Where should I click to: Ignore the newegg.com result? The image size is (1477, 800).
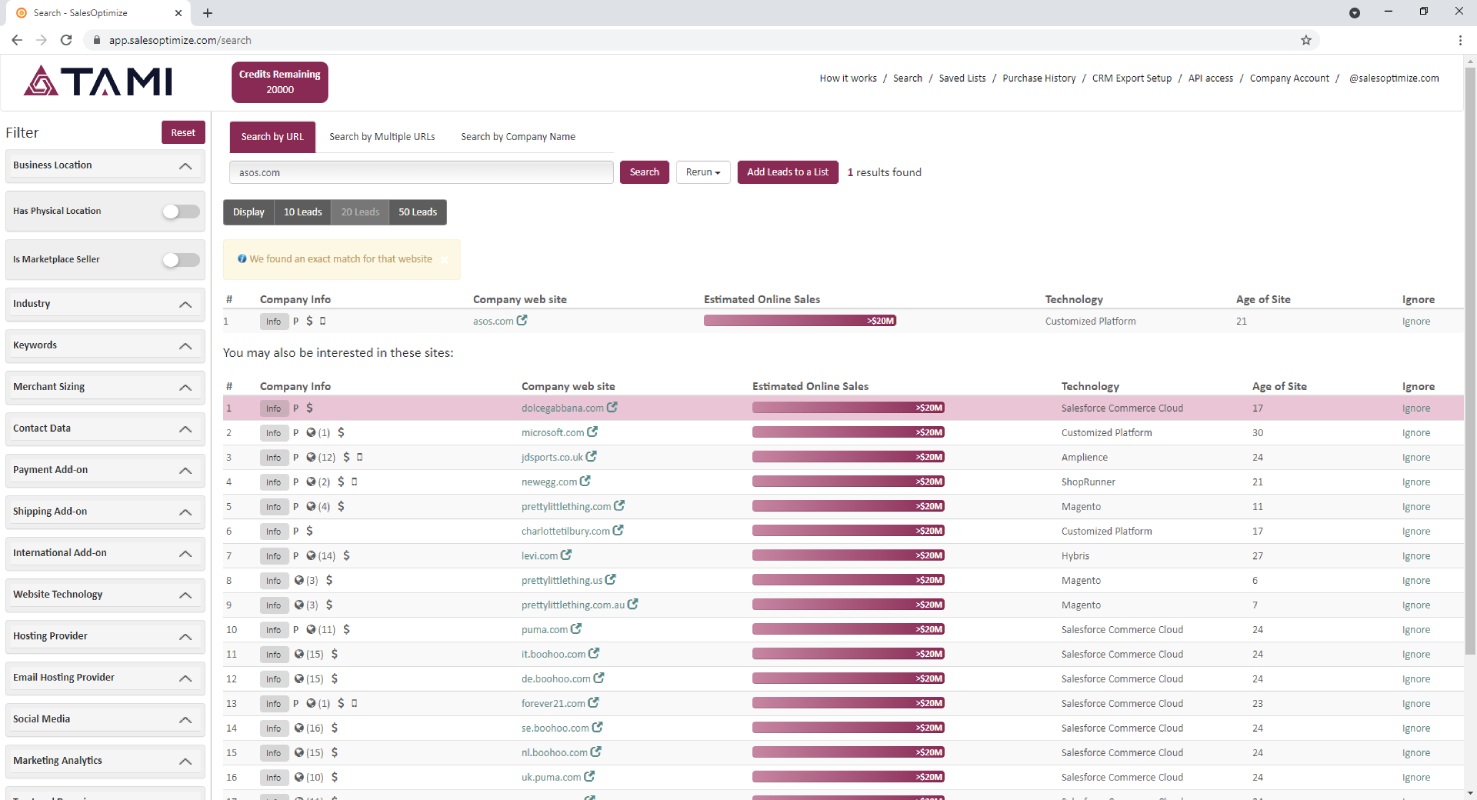[x=1416, y=482]
